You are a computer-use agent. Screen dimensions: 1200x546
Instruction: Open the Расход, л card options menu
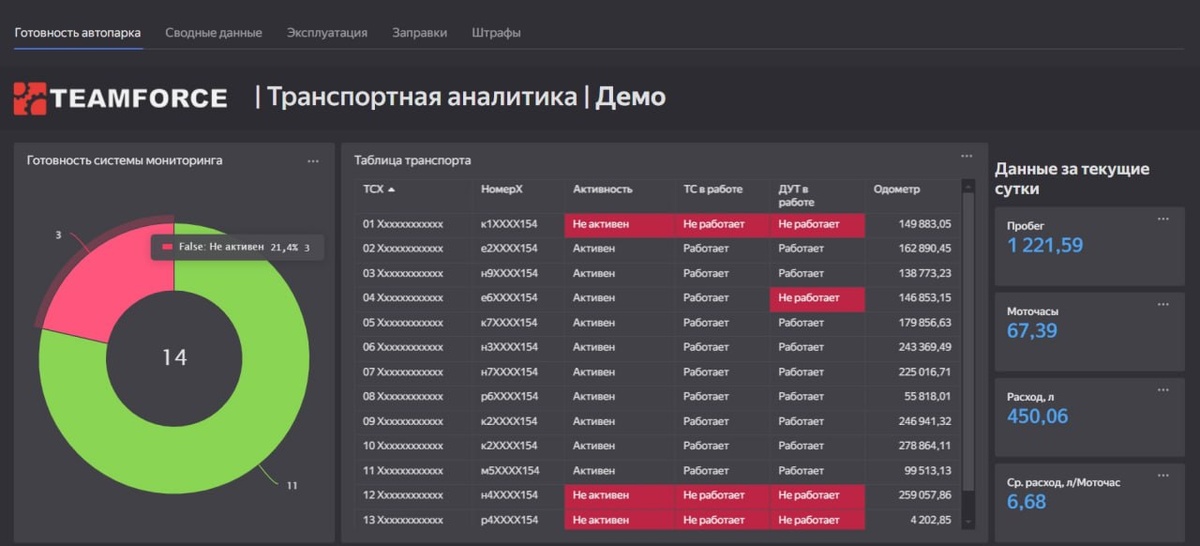pyautogui.click(x=1163, y=390)
